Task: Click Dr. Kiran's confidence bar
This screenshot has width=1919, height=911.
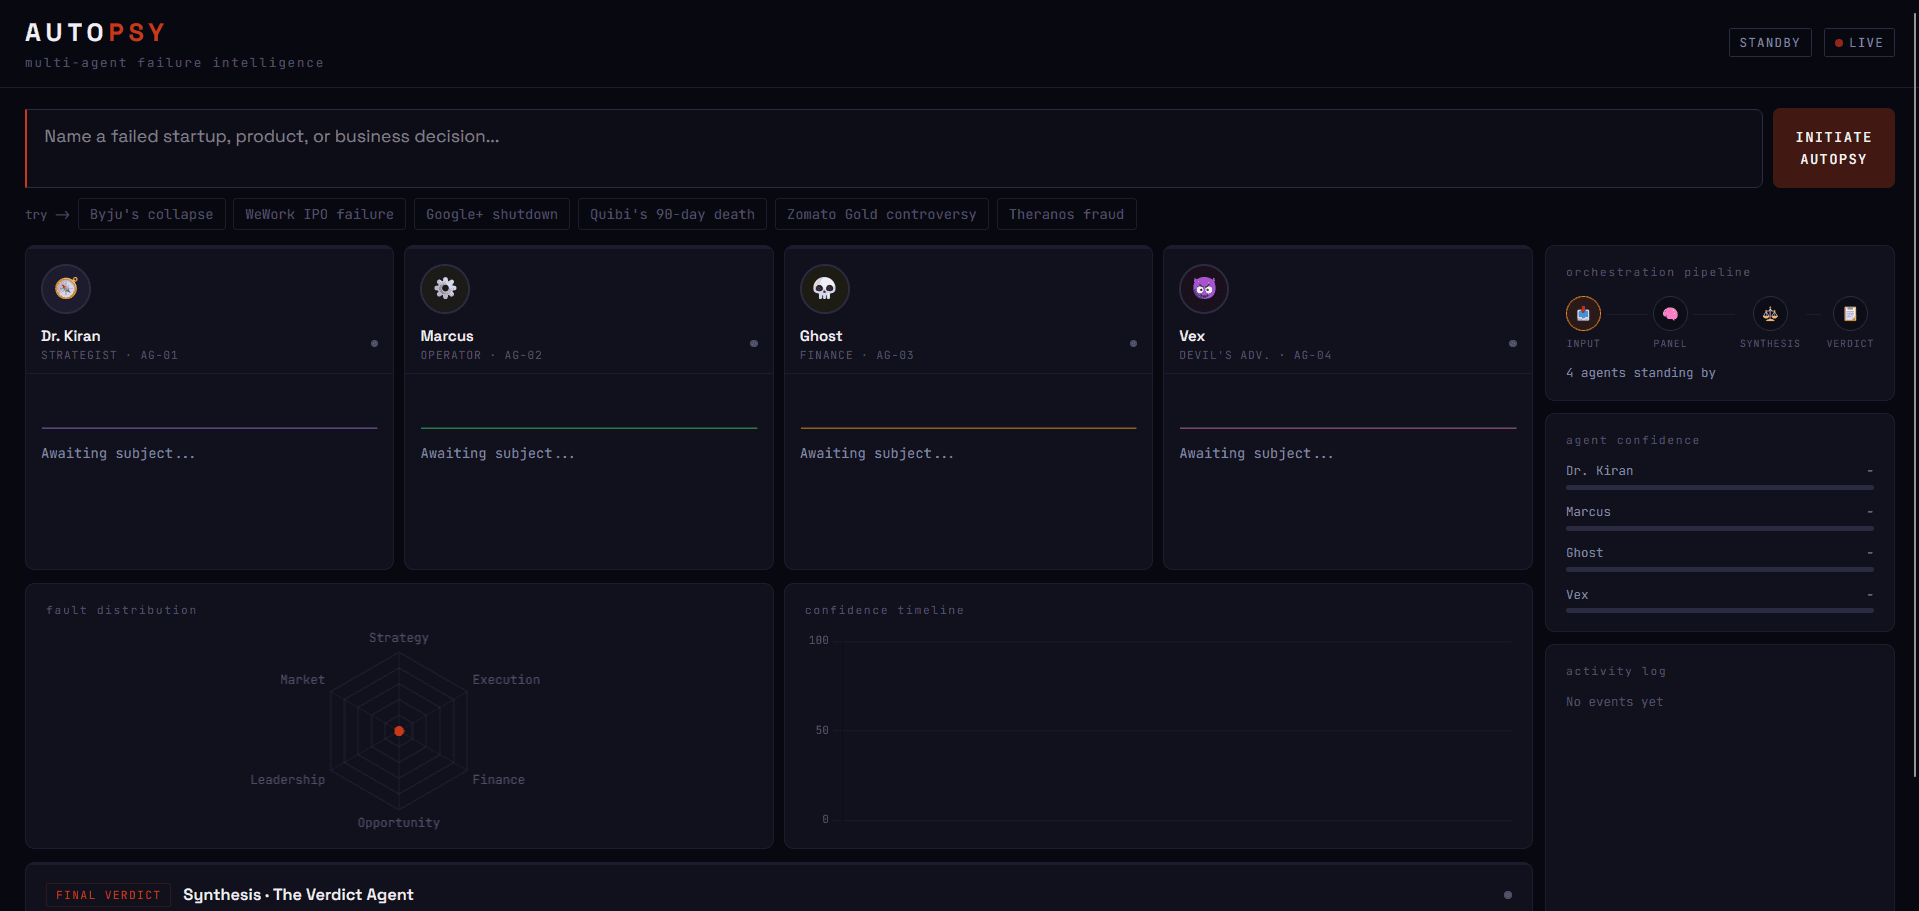Action: point(1719,487)
